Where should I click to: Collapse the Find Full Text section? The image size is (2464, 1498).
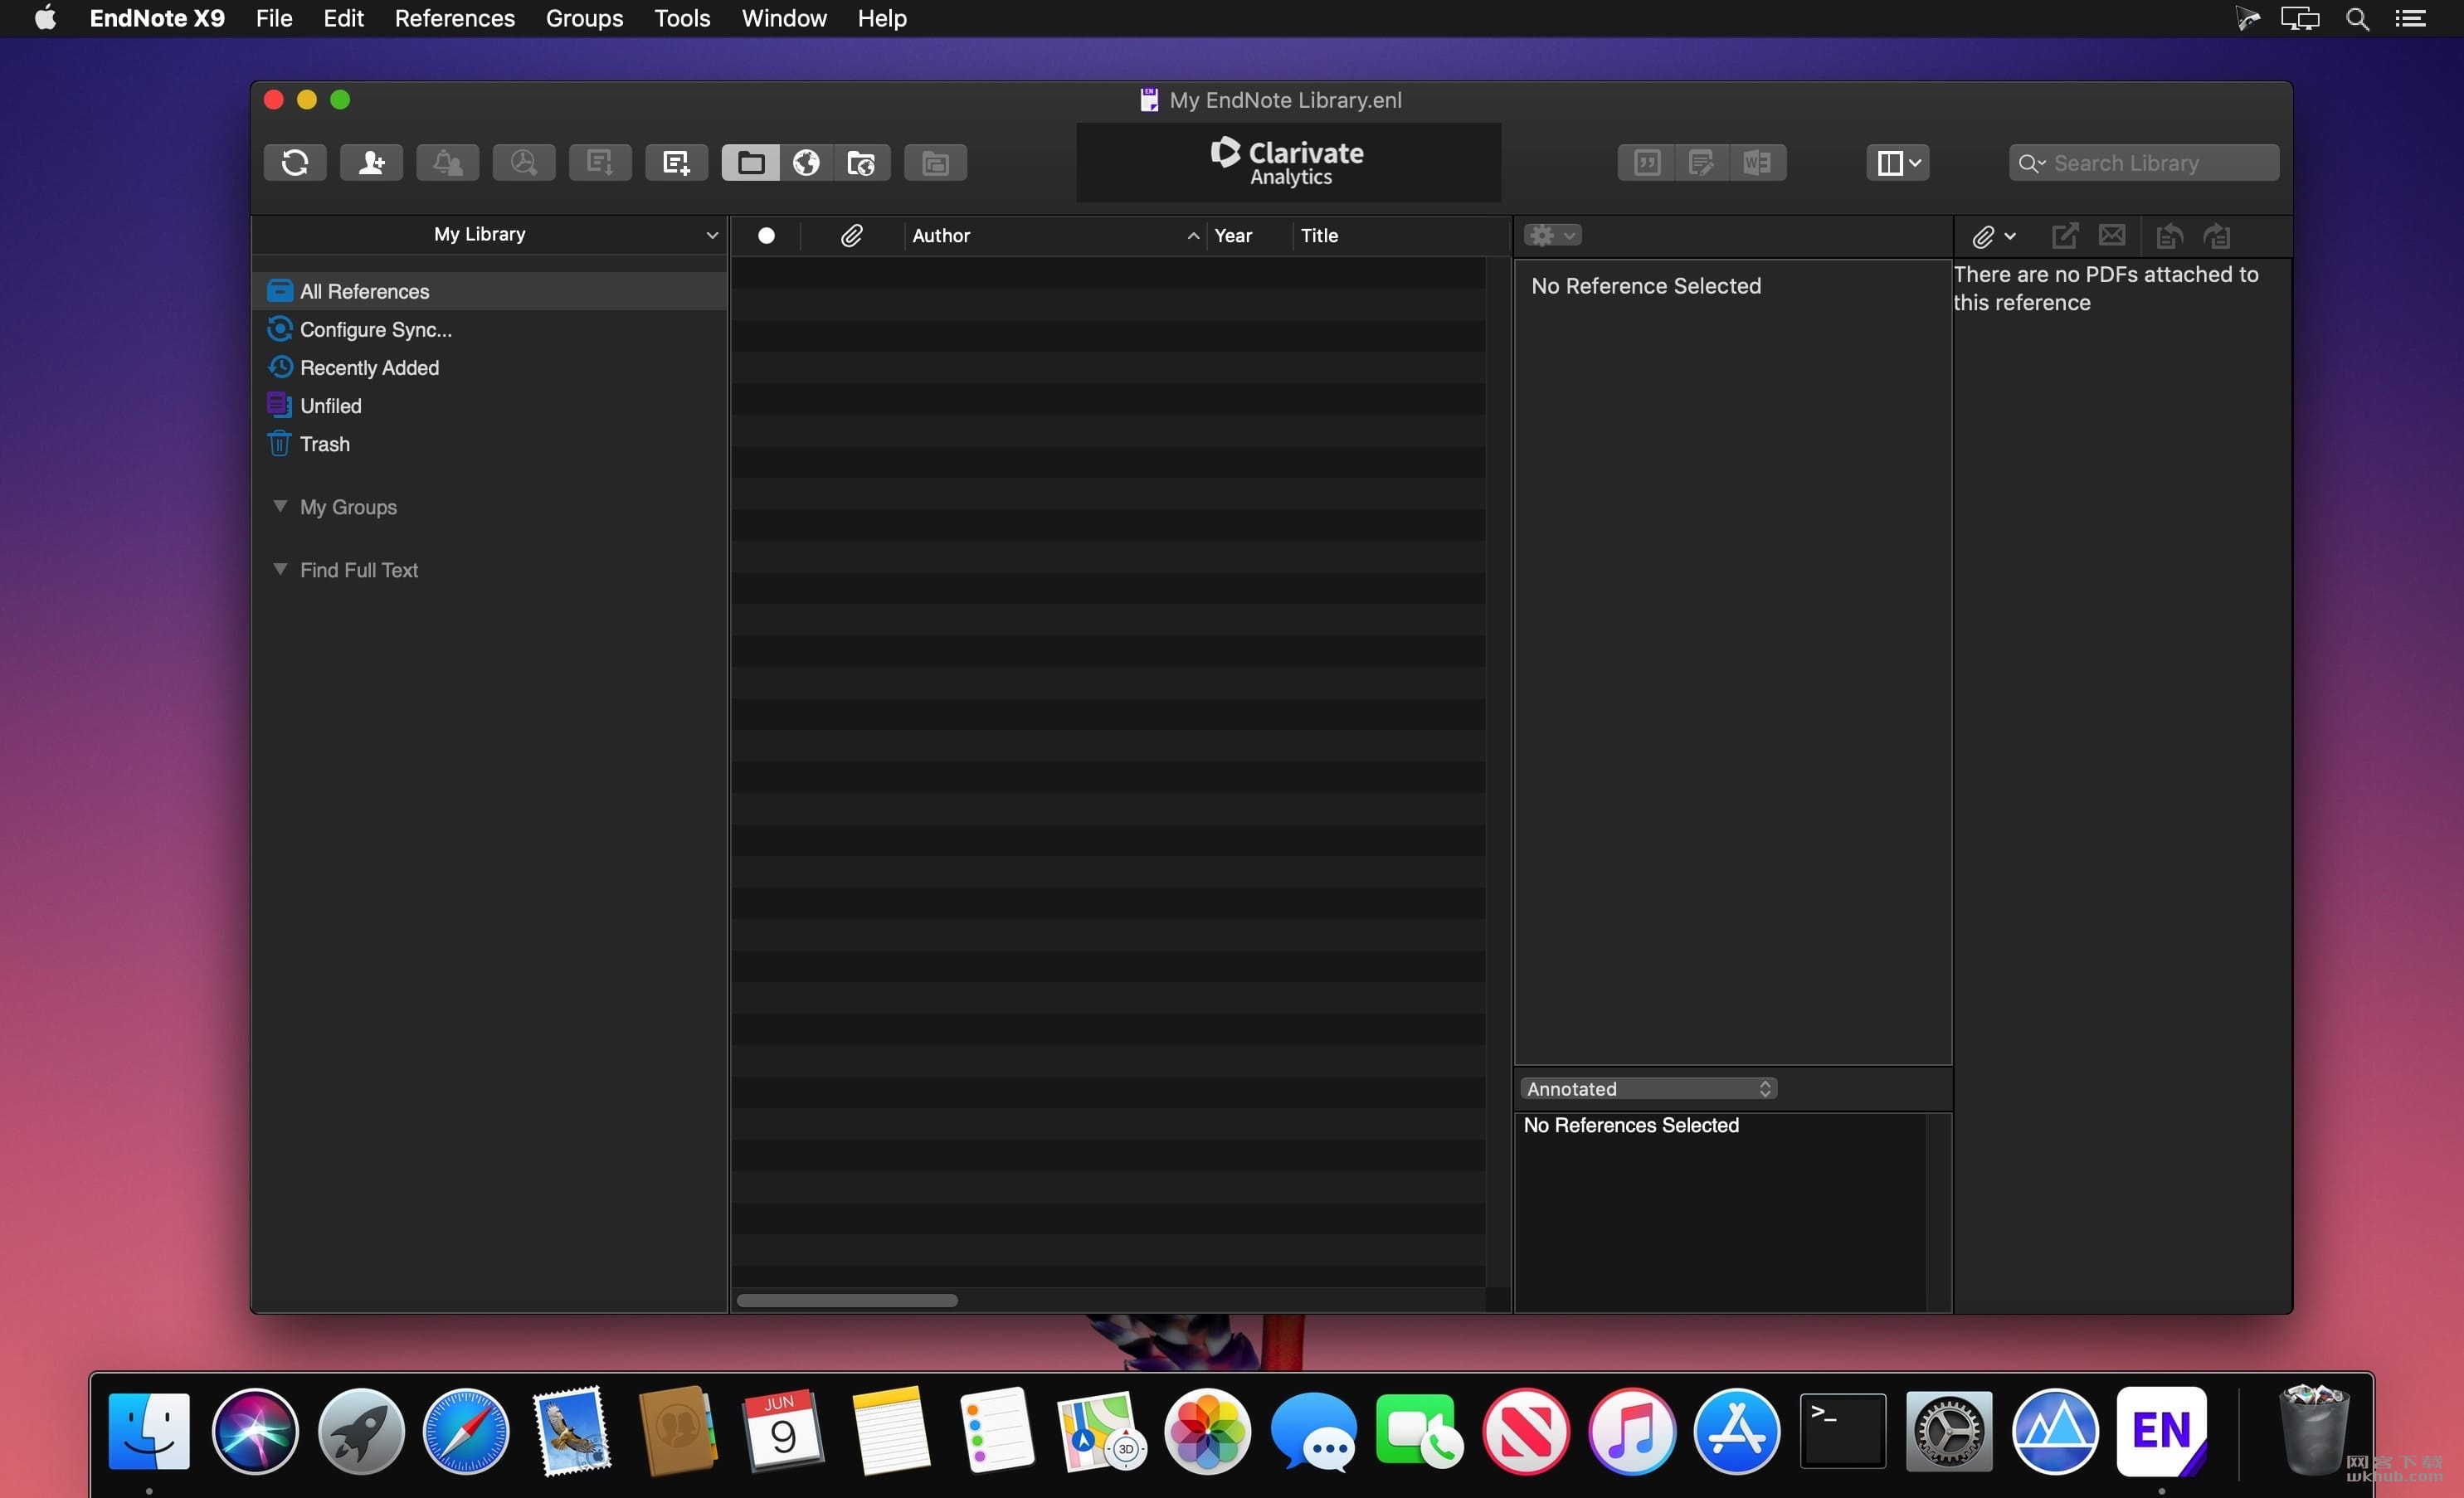(x=280, y=569)
